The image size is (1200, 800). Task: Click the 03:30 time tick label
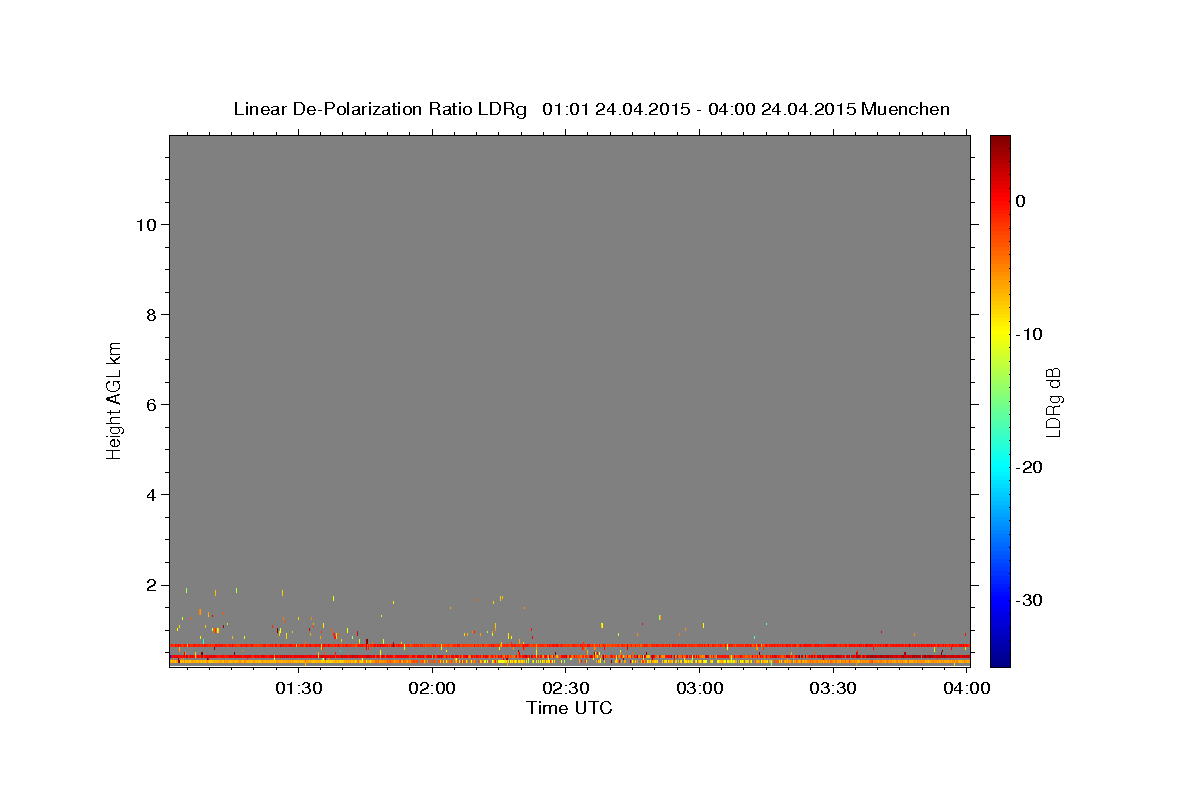[833, 688]
